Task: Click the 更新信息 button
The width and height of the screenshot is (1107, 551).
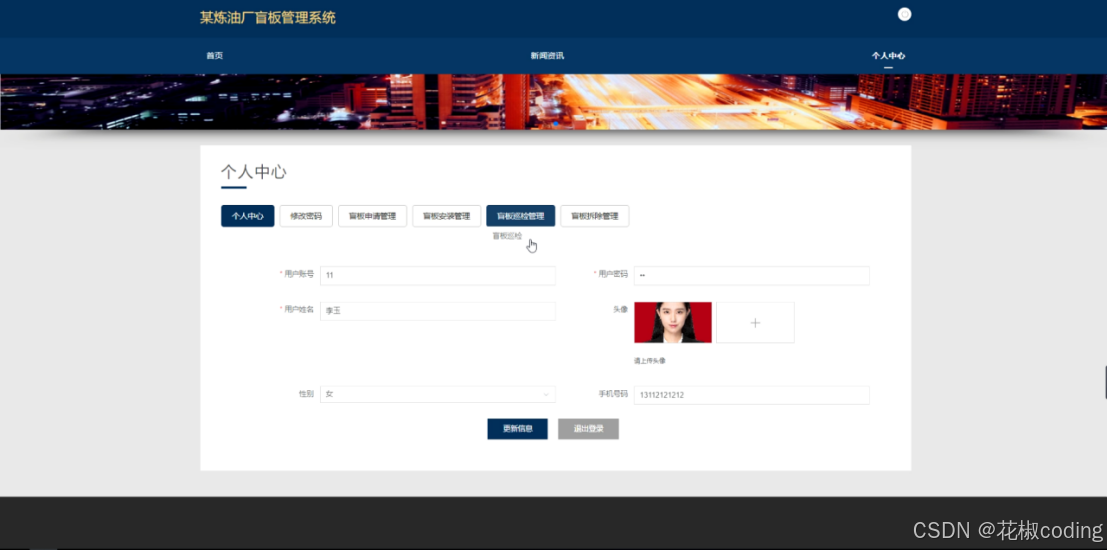Action: tap(517, 429)
